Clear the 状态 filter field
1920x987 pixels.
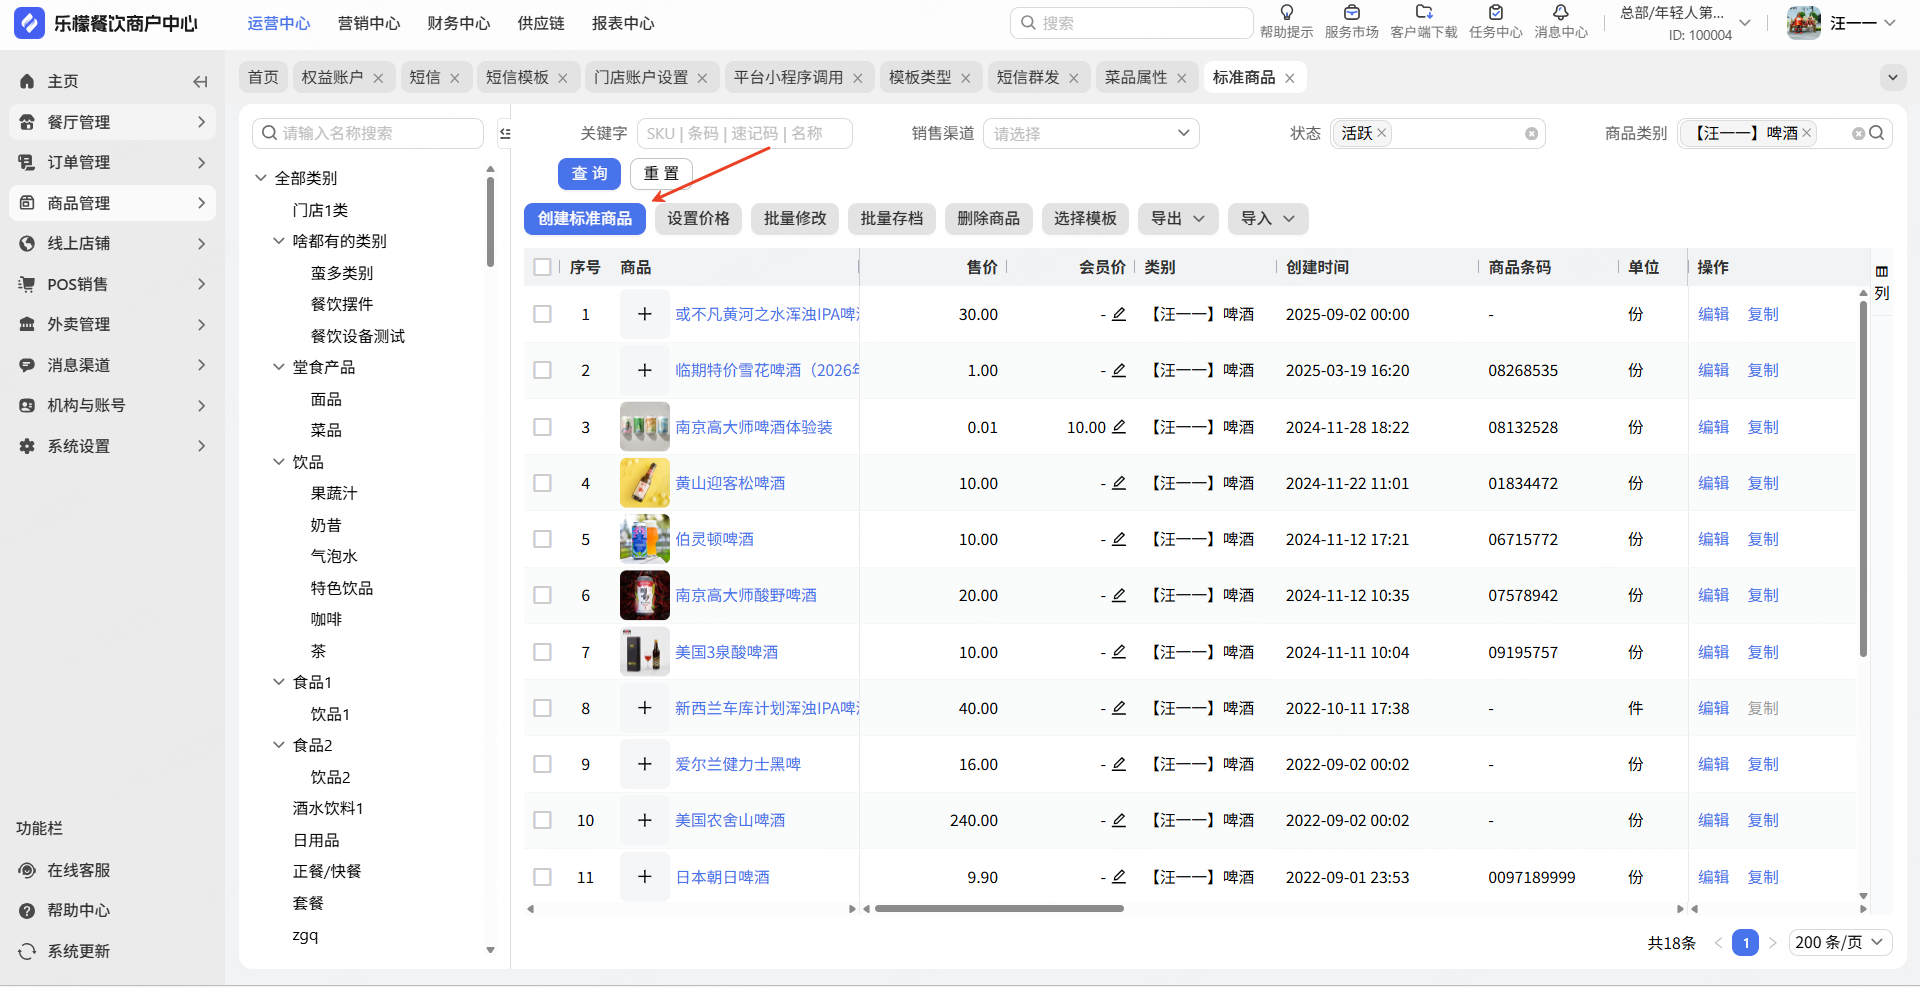click(1531, 134)
